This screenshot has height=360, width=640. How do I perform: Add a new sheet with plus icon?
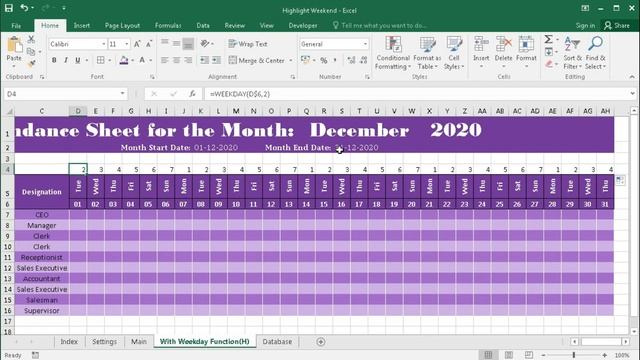(x=321, y=342)
